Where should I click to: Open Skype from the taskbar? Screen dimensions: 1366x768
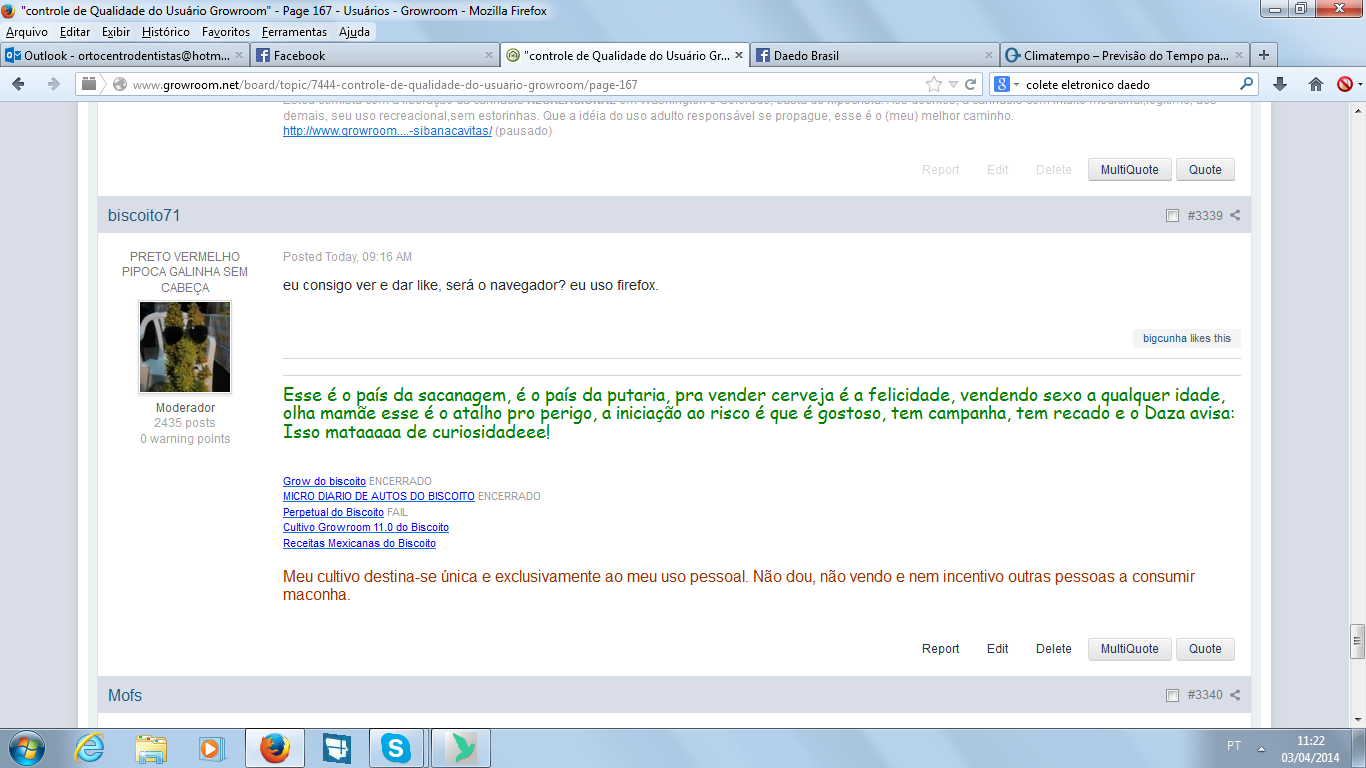396,748
